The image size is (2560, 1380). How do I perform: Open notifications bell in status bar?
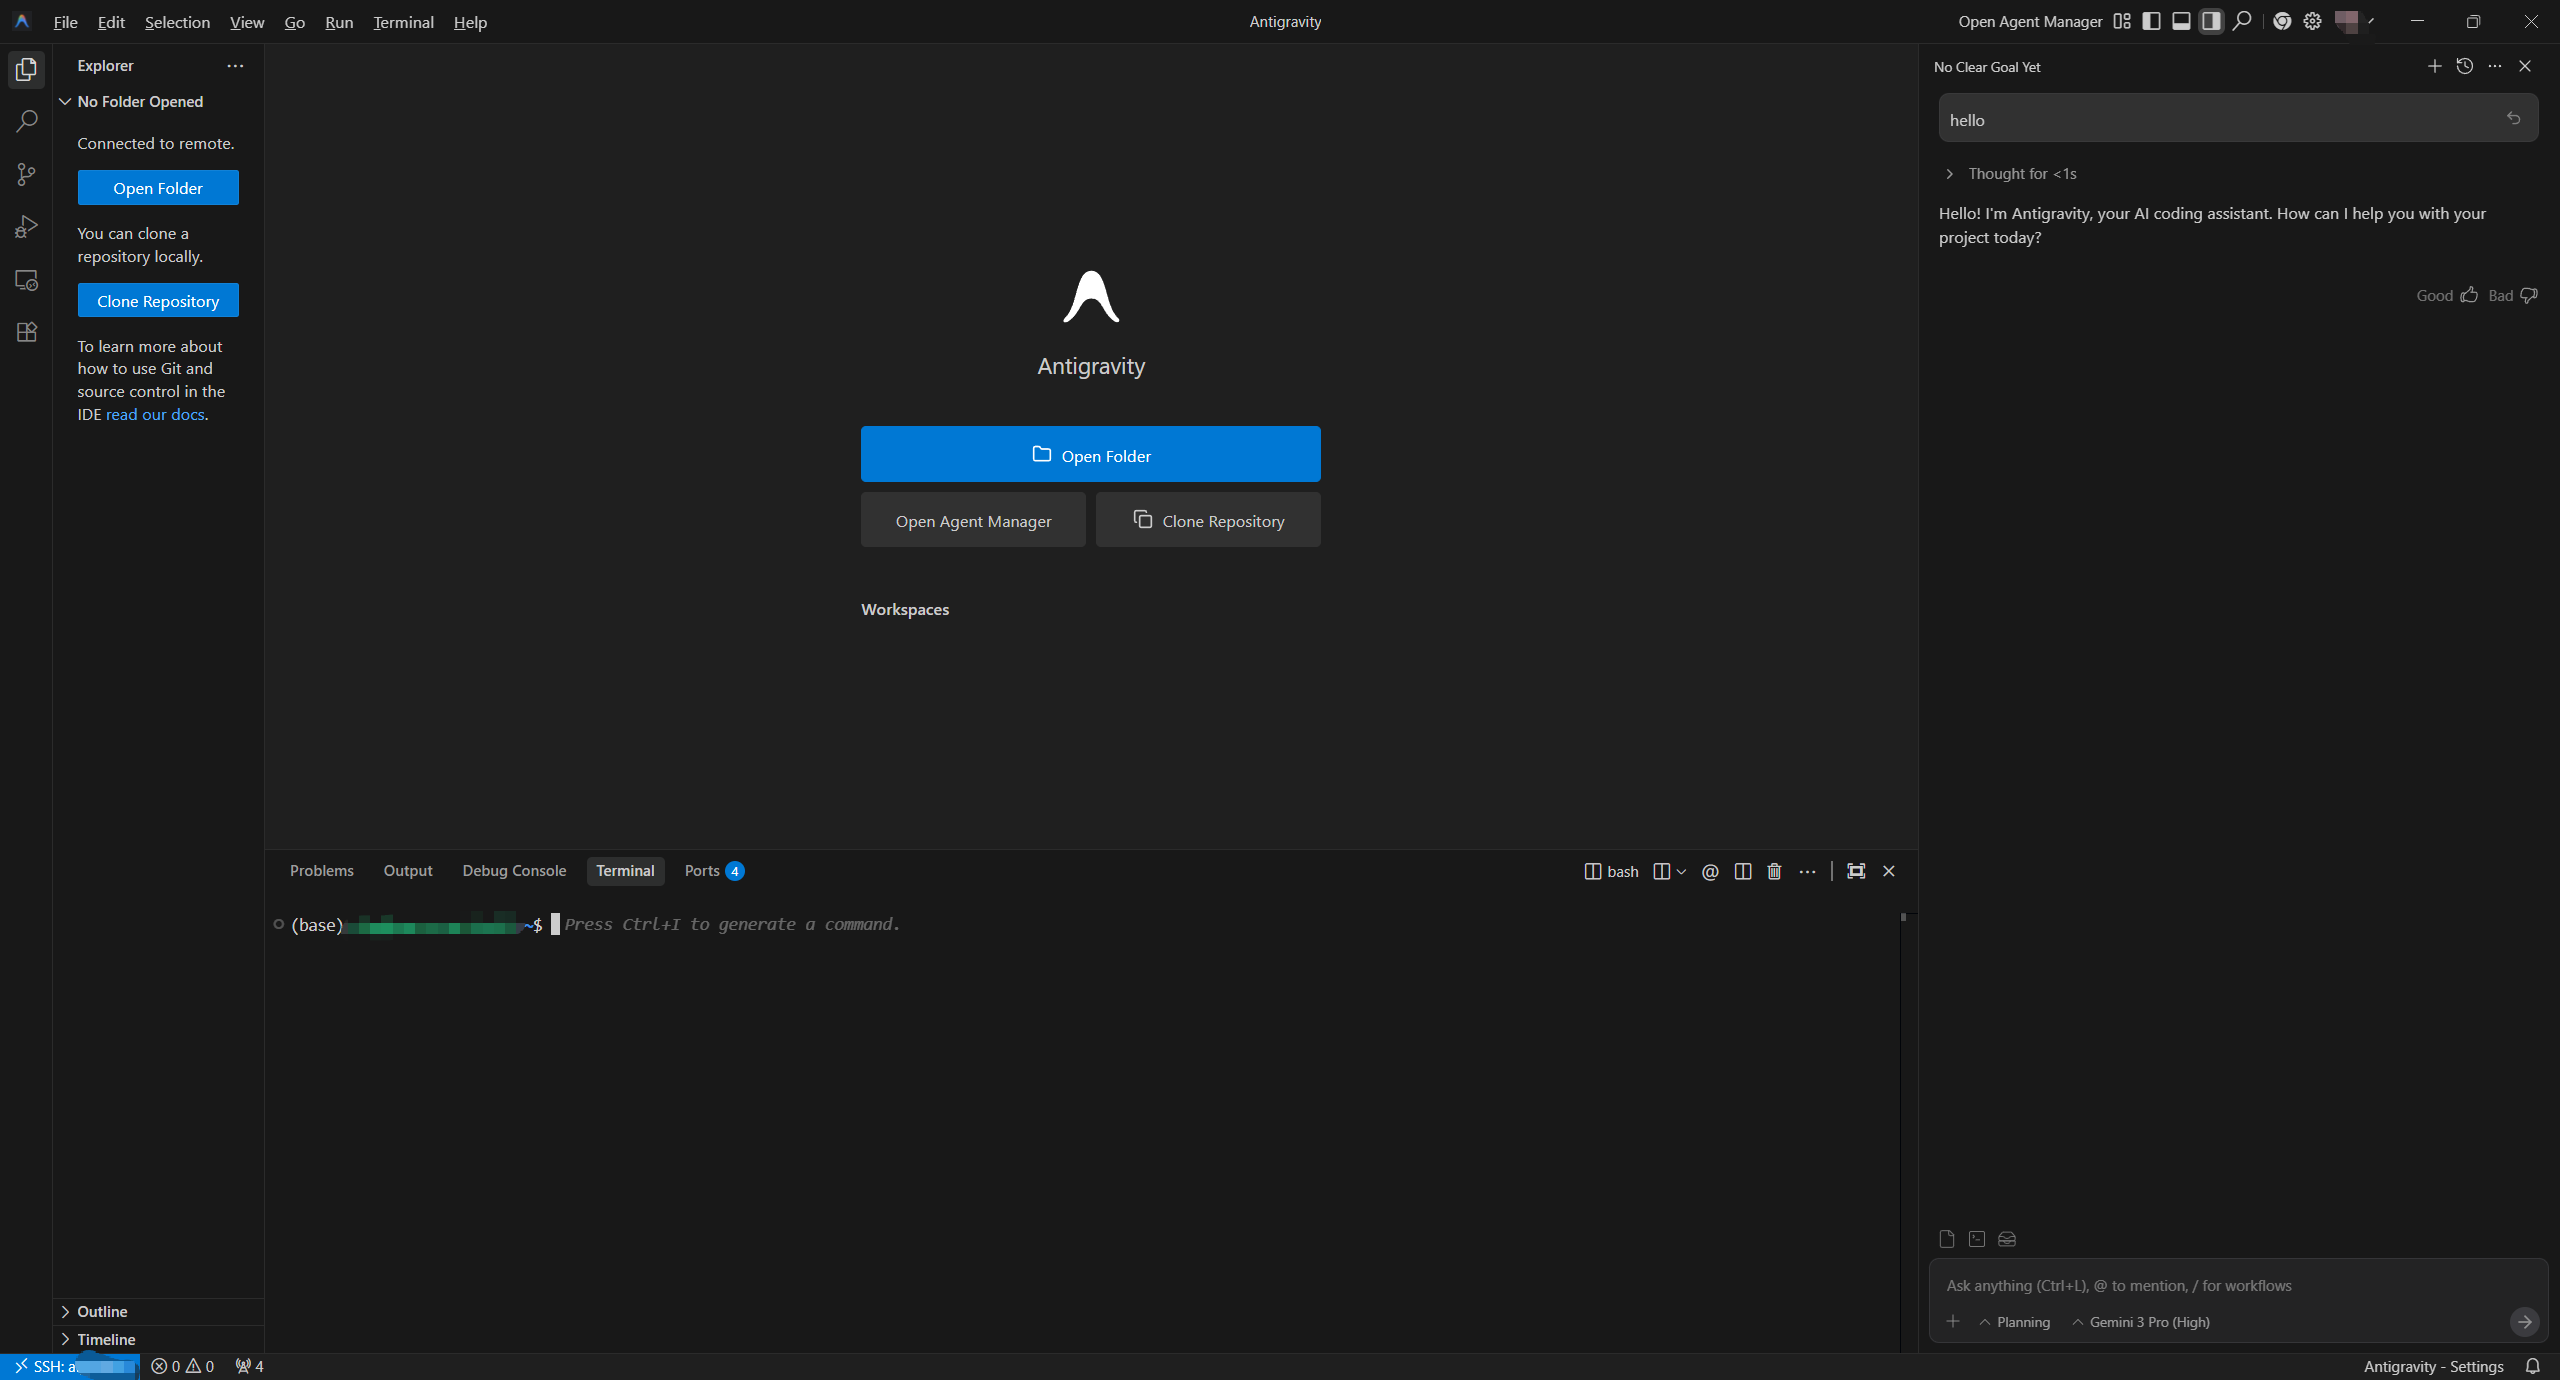pos(2532,1367)
